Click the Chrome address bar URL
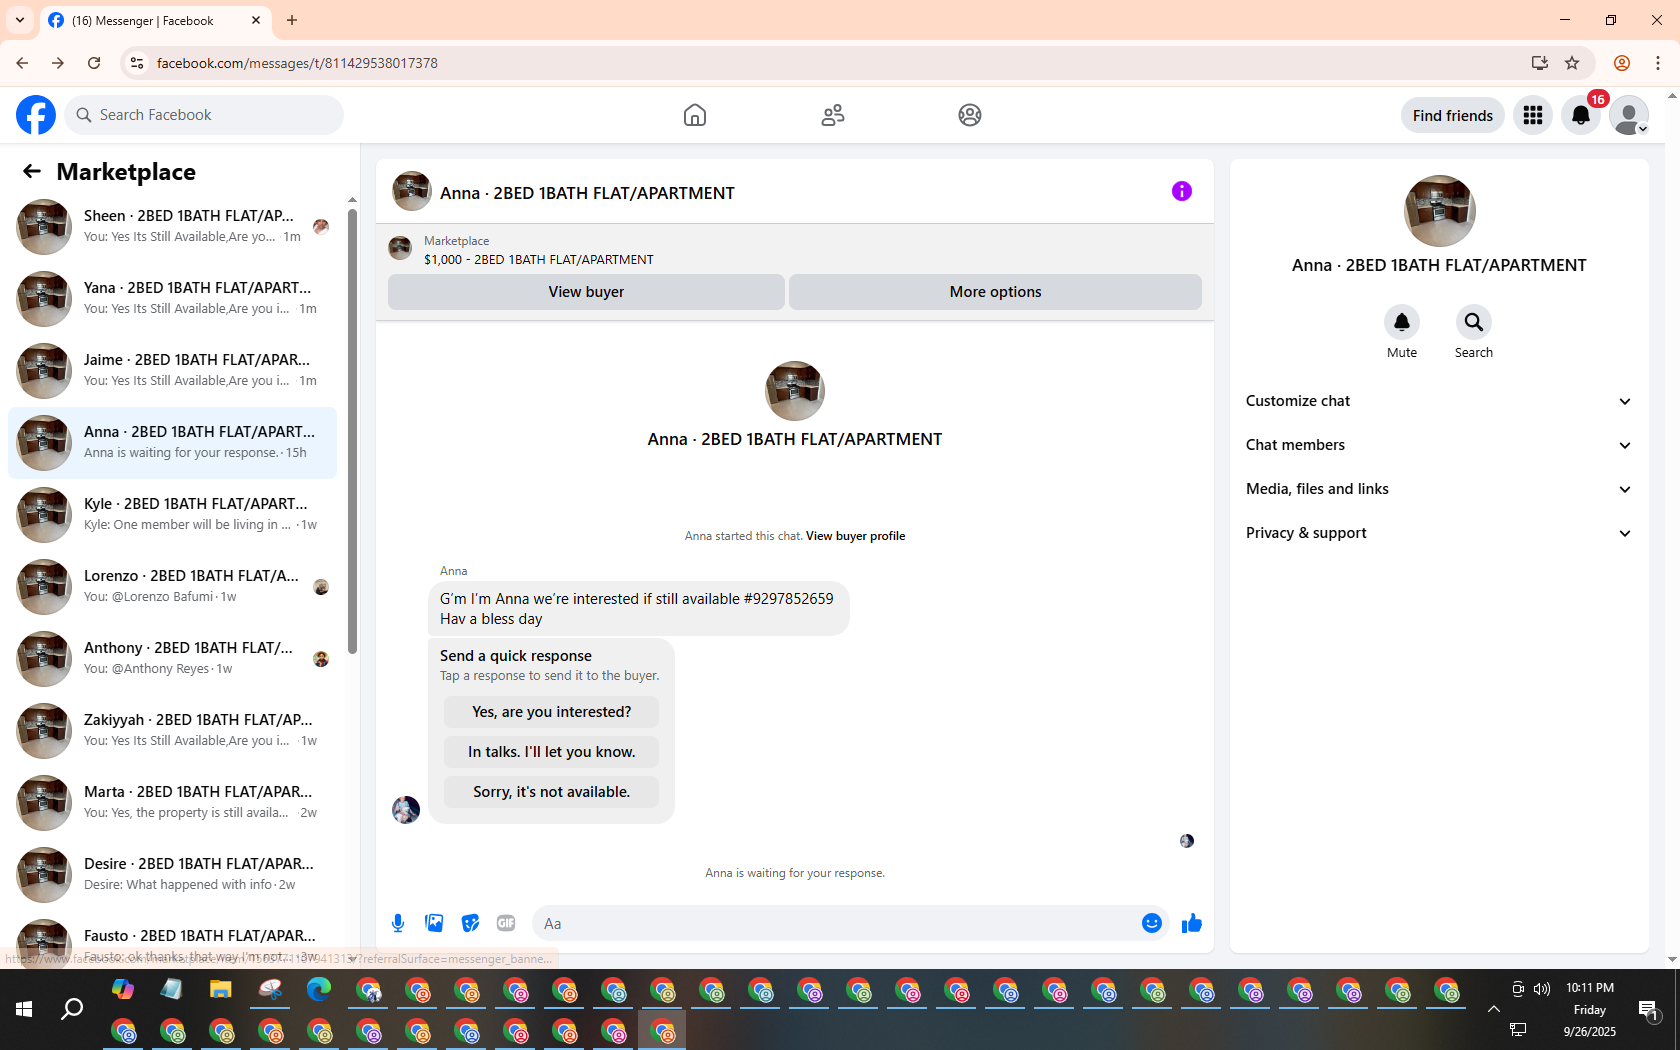Screen dimensions: 1680x1050 [x=297, y=63]
